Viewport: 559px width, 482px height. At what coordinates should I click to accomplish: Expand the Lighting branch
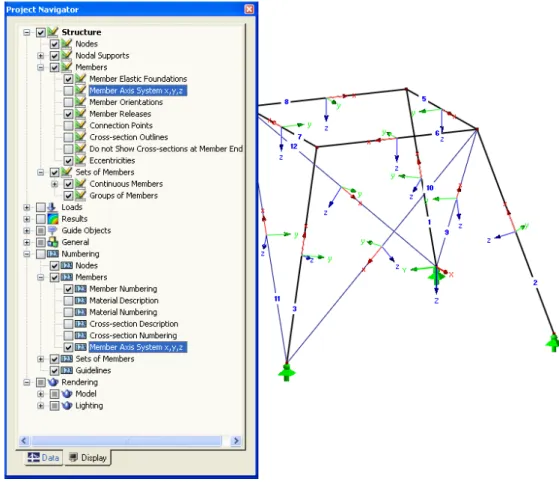click(x=41, y=405)
